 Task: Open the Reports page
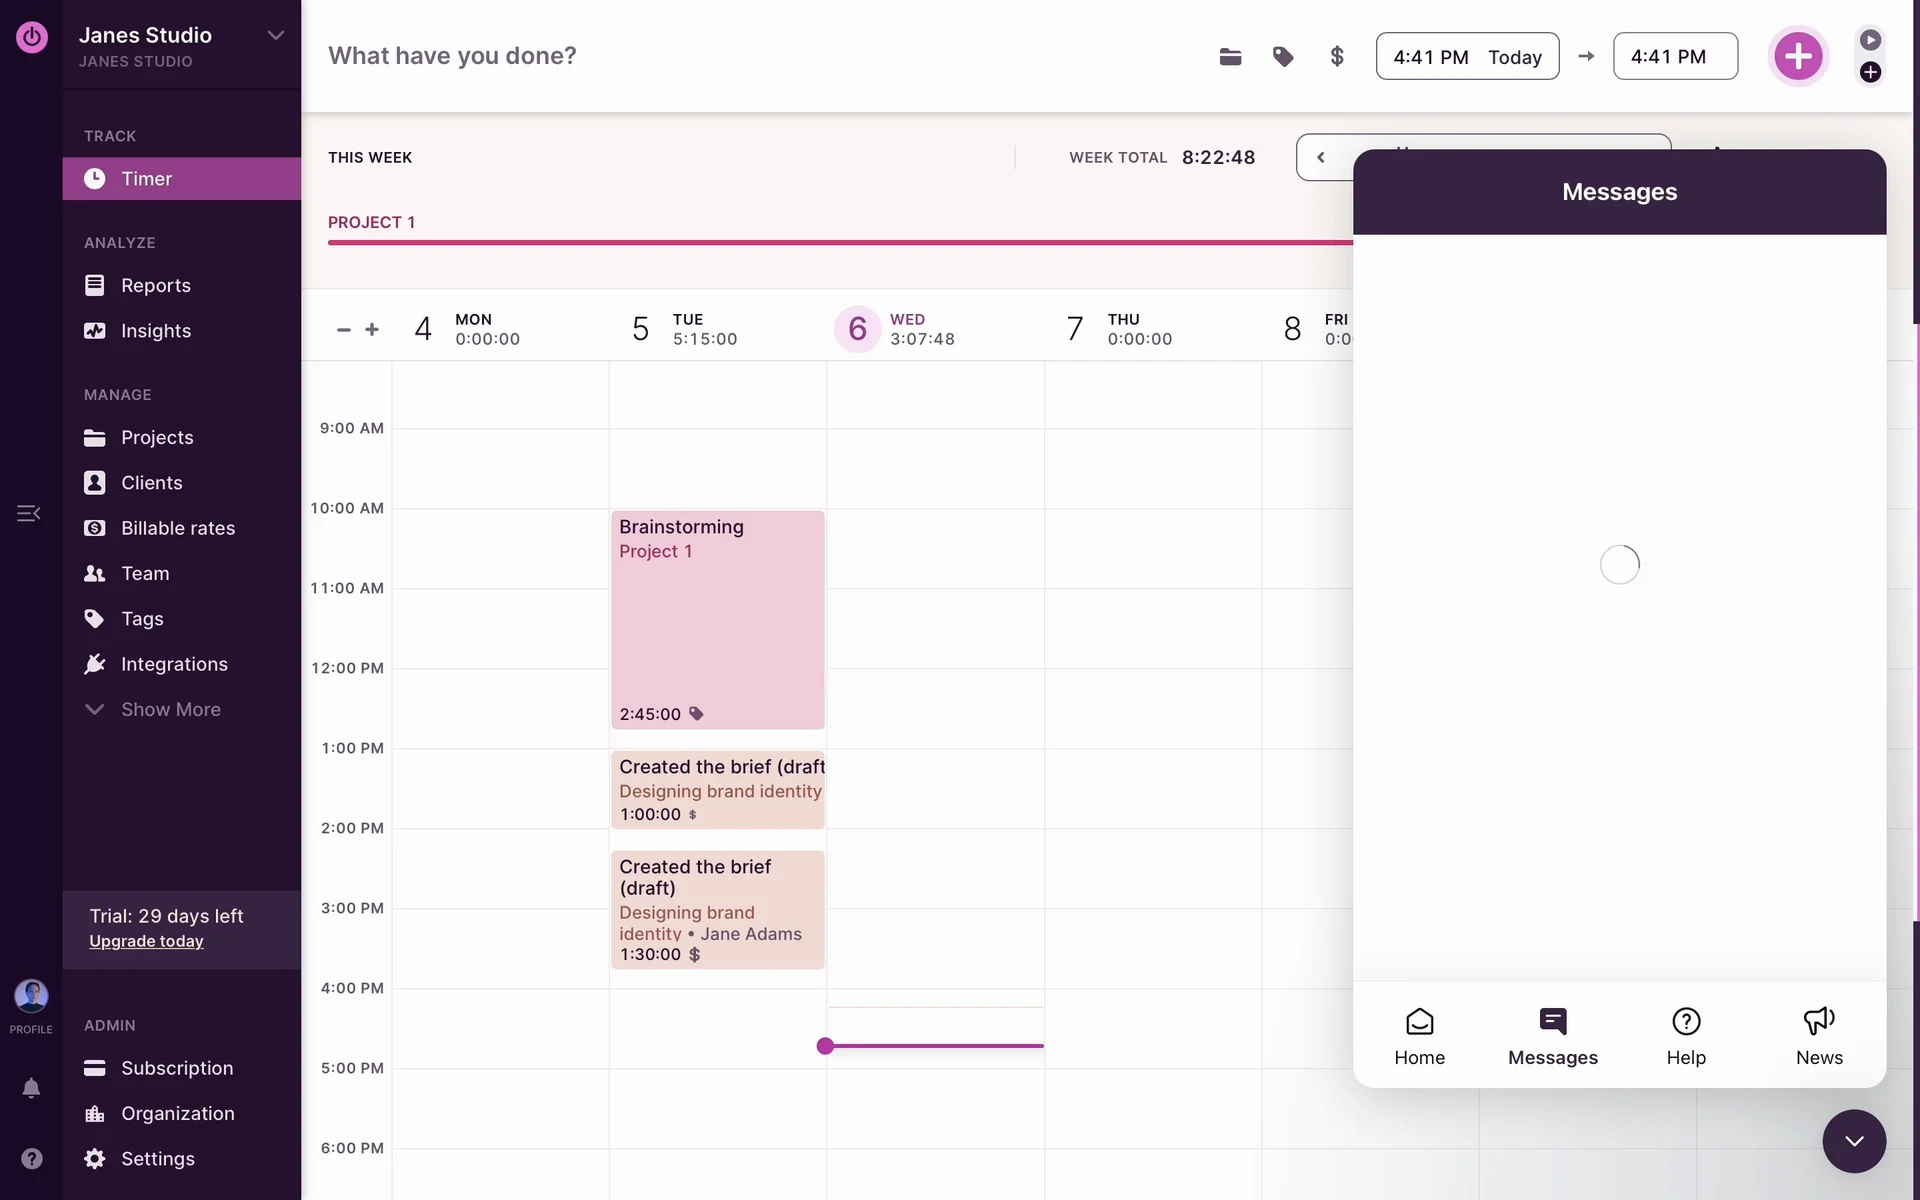[155, 285]
